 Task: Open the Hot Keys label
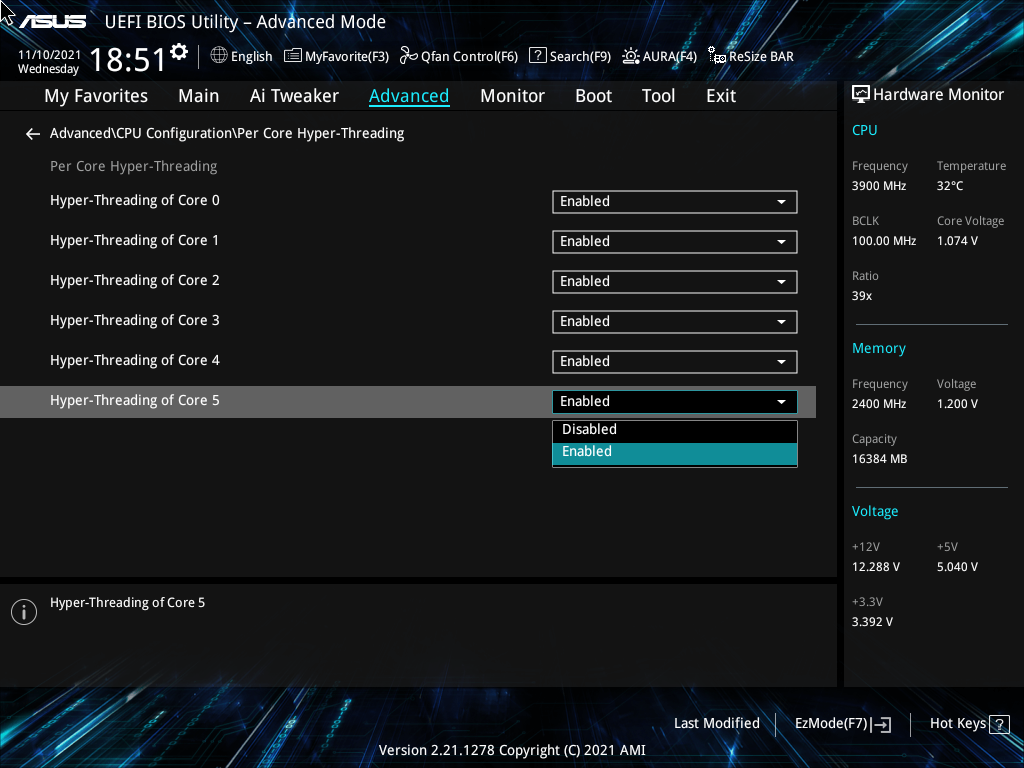[x=957, y=724]
